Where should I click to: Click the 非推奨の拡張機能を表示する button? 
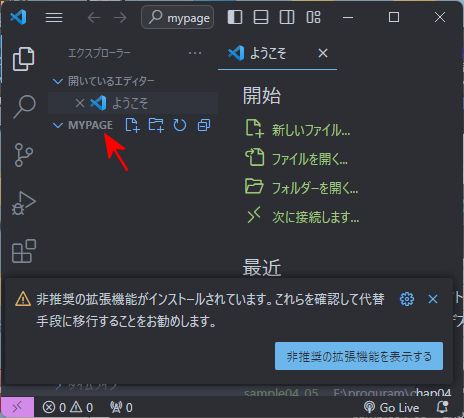pyautogui.click(x=359, y=356)
